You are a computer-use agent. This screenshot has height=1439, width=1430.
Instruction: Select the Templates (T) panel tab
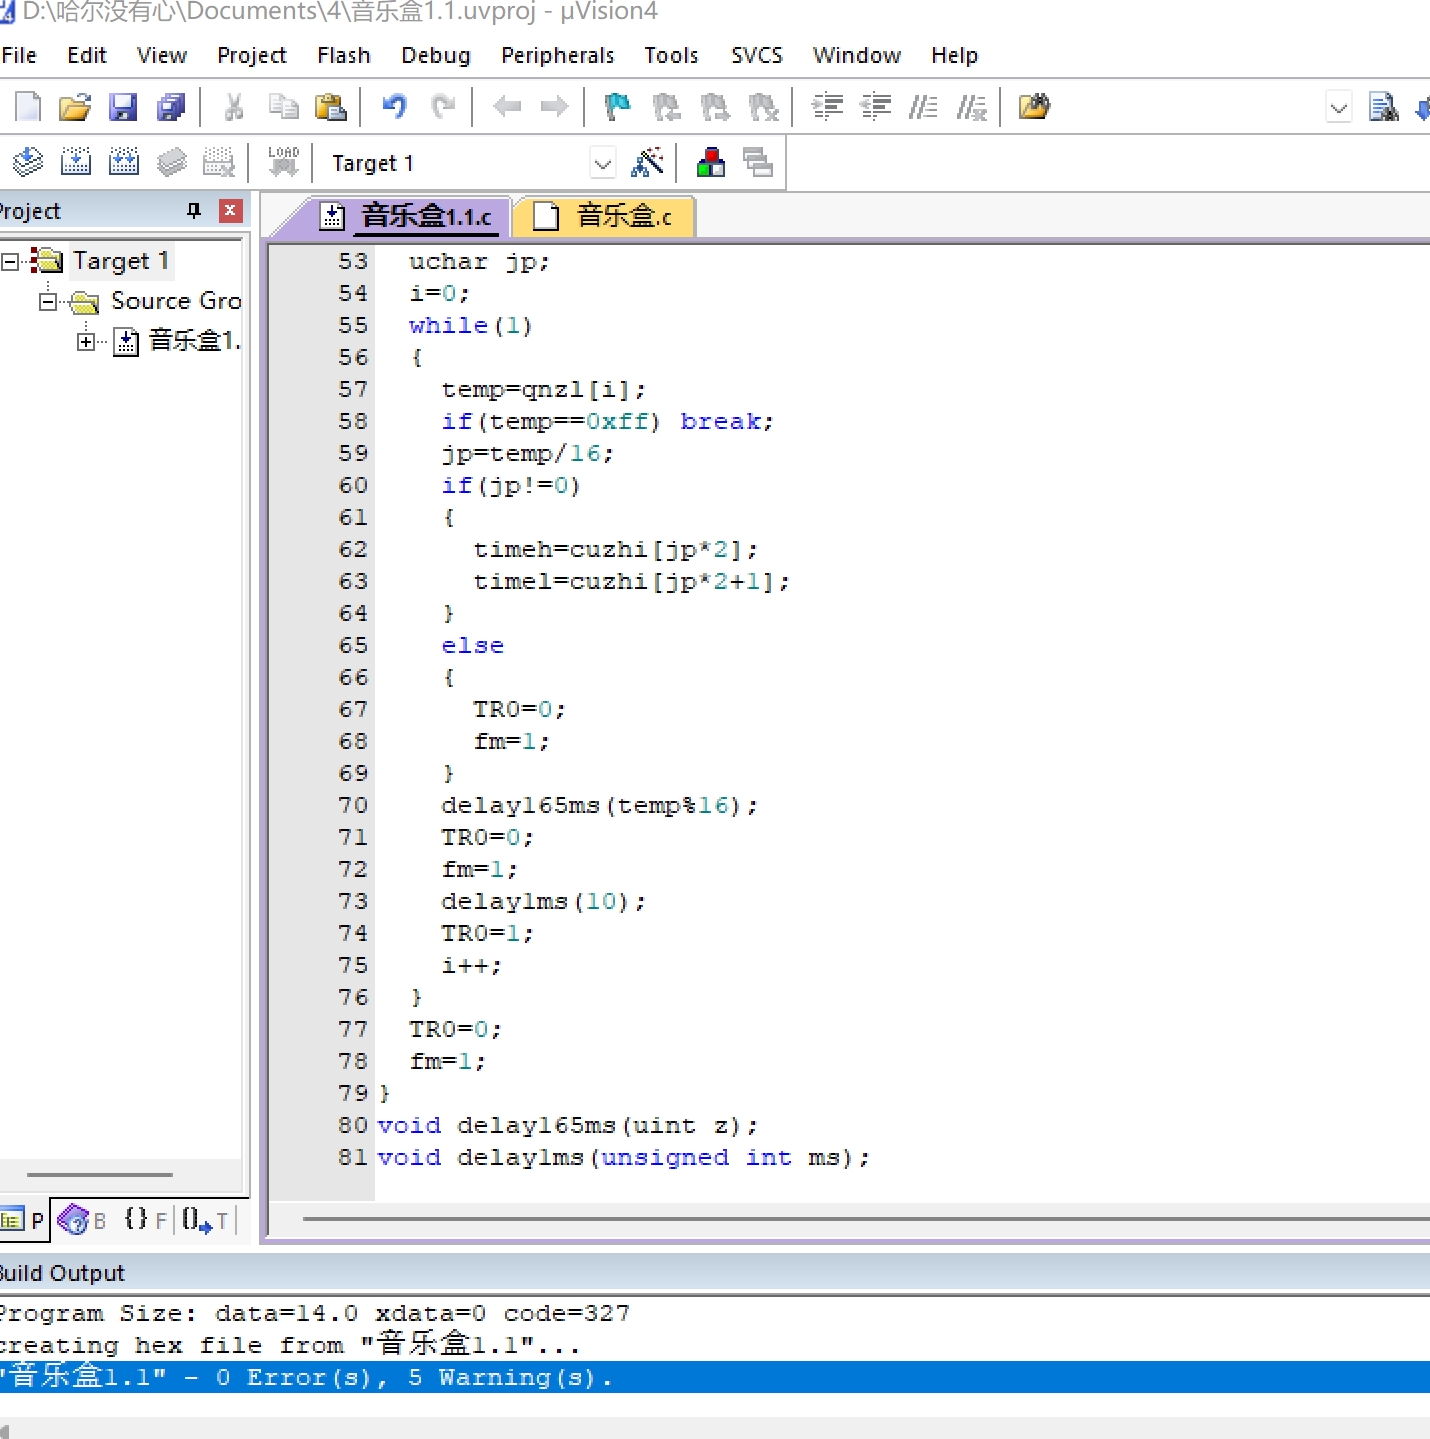206,1220
